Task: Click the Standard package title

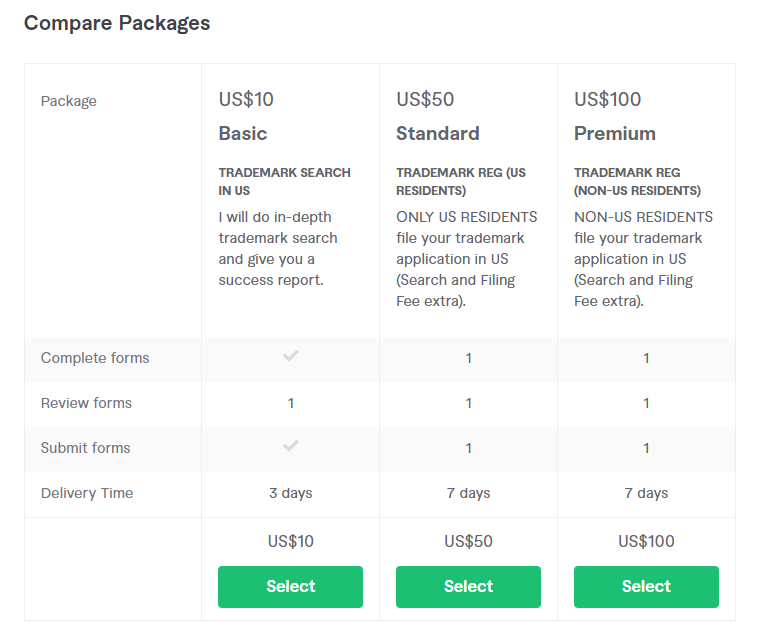Action: 437,134
